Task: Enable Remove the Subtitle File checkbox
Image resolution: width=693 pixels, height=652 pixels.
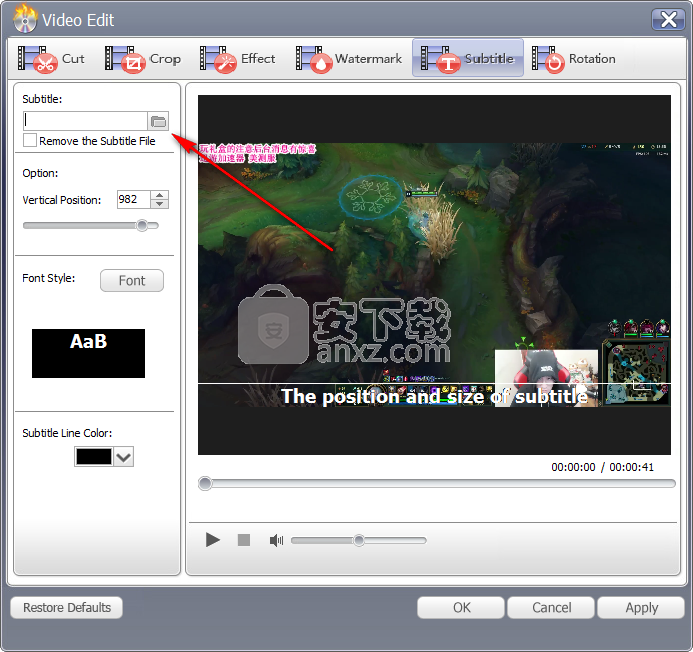Action: click(x=30, y=141)
